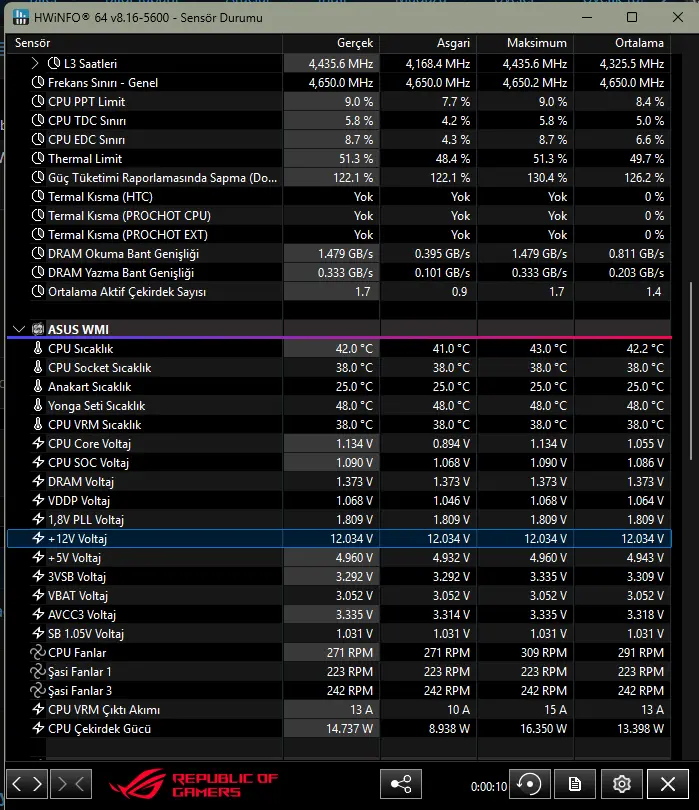Select the DRAM Yazma Bant Genişliği row
Viewport: 699px width, 810px height.
pyautogui.click(x=339, y=273)
